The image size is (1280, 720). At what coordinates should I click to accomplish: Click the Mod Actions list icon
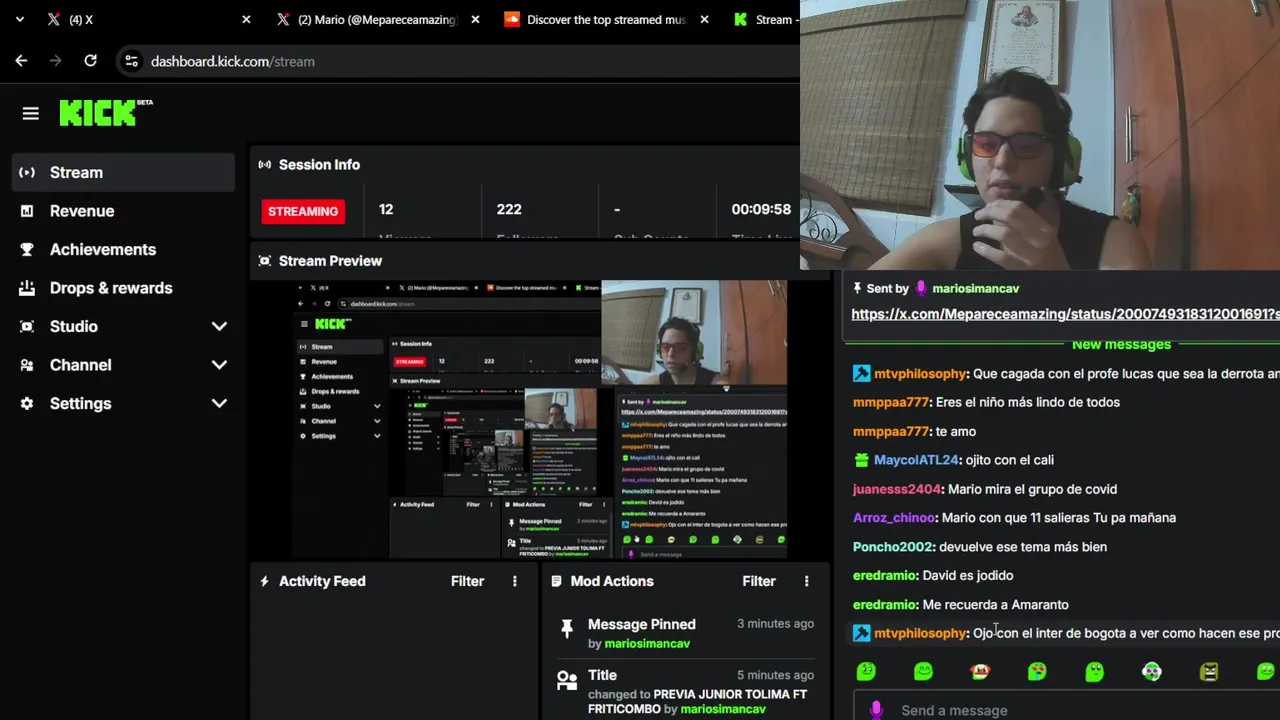point(556,581)
